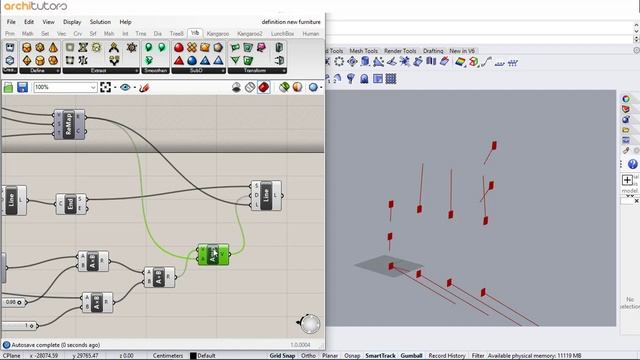Select the first green Smoothen component icon

coord(149,47)
